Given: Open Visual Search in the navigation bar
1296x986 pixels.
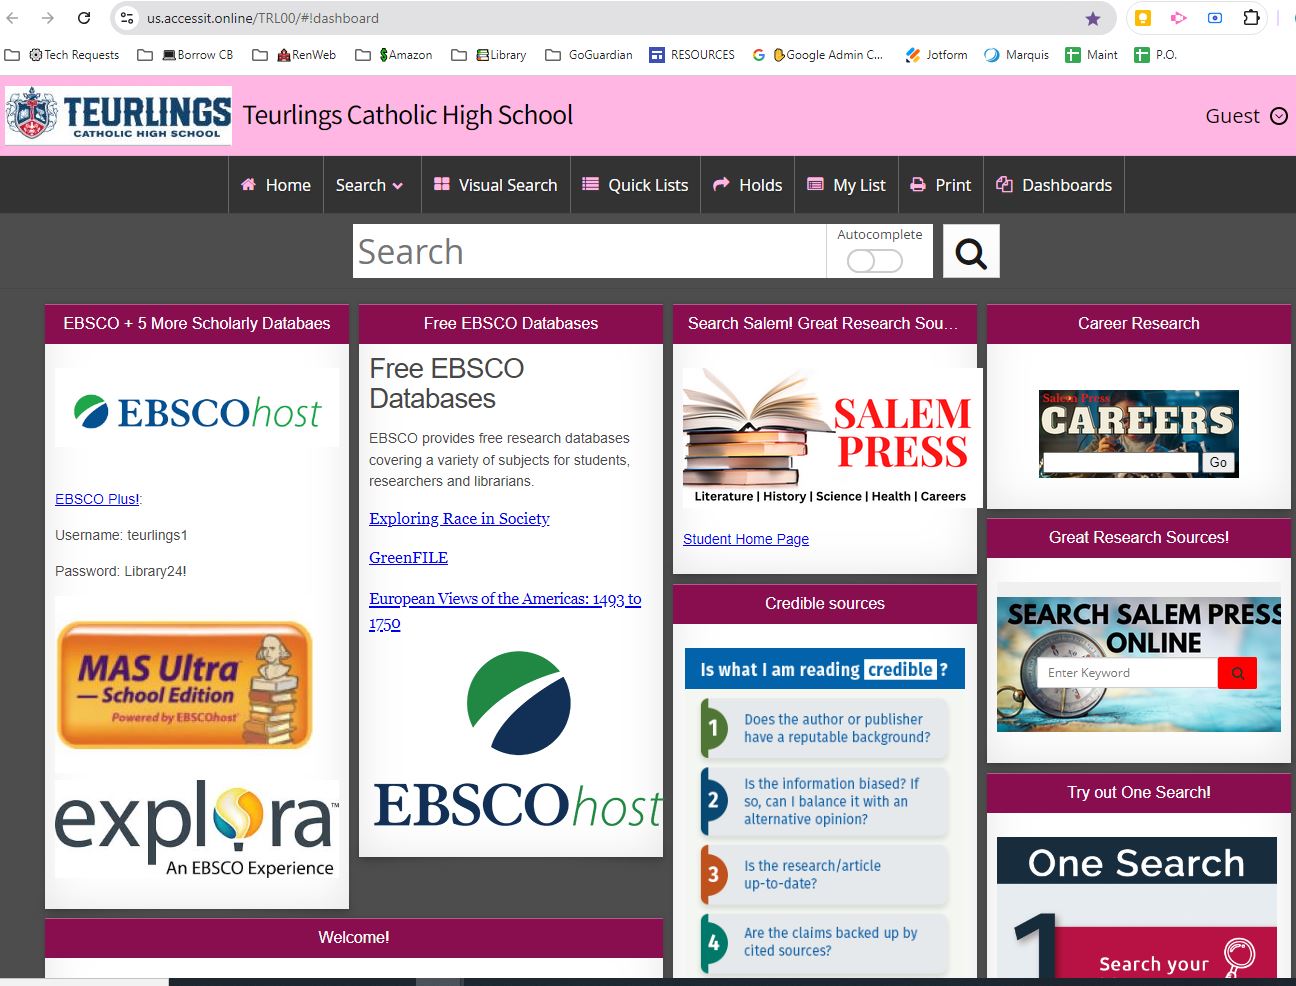Looking at the screenshot, I should pyautogui.click(x=496, y=185).
